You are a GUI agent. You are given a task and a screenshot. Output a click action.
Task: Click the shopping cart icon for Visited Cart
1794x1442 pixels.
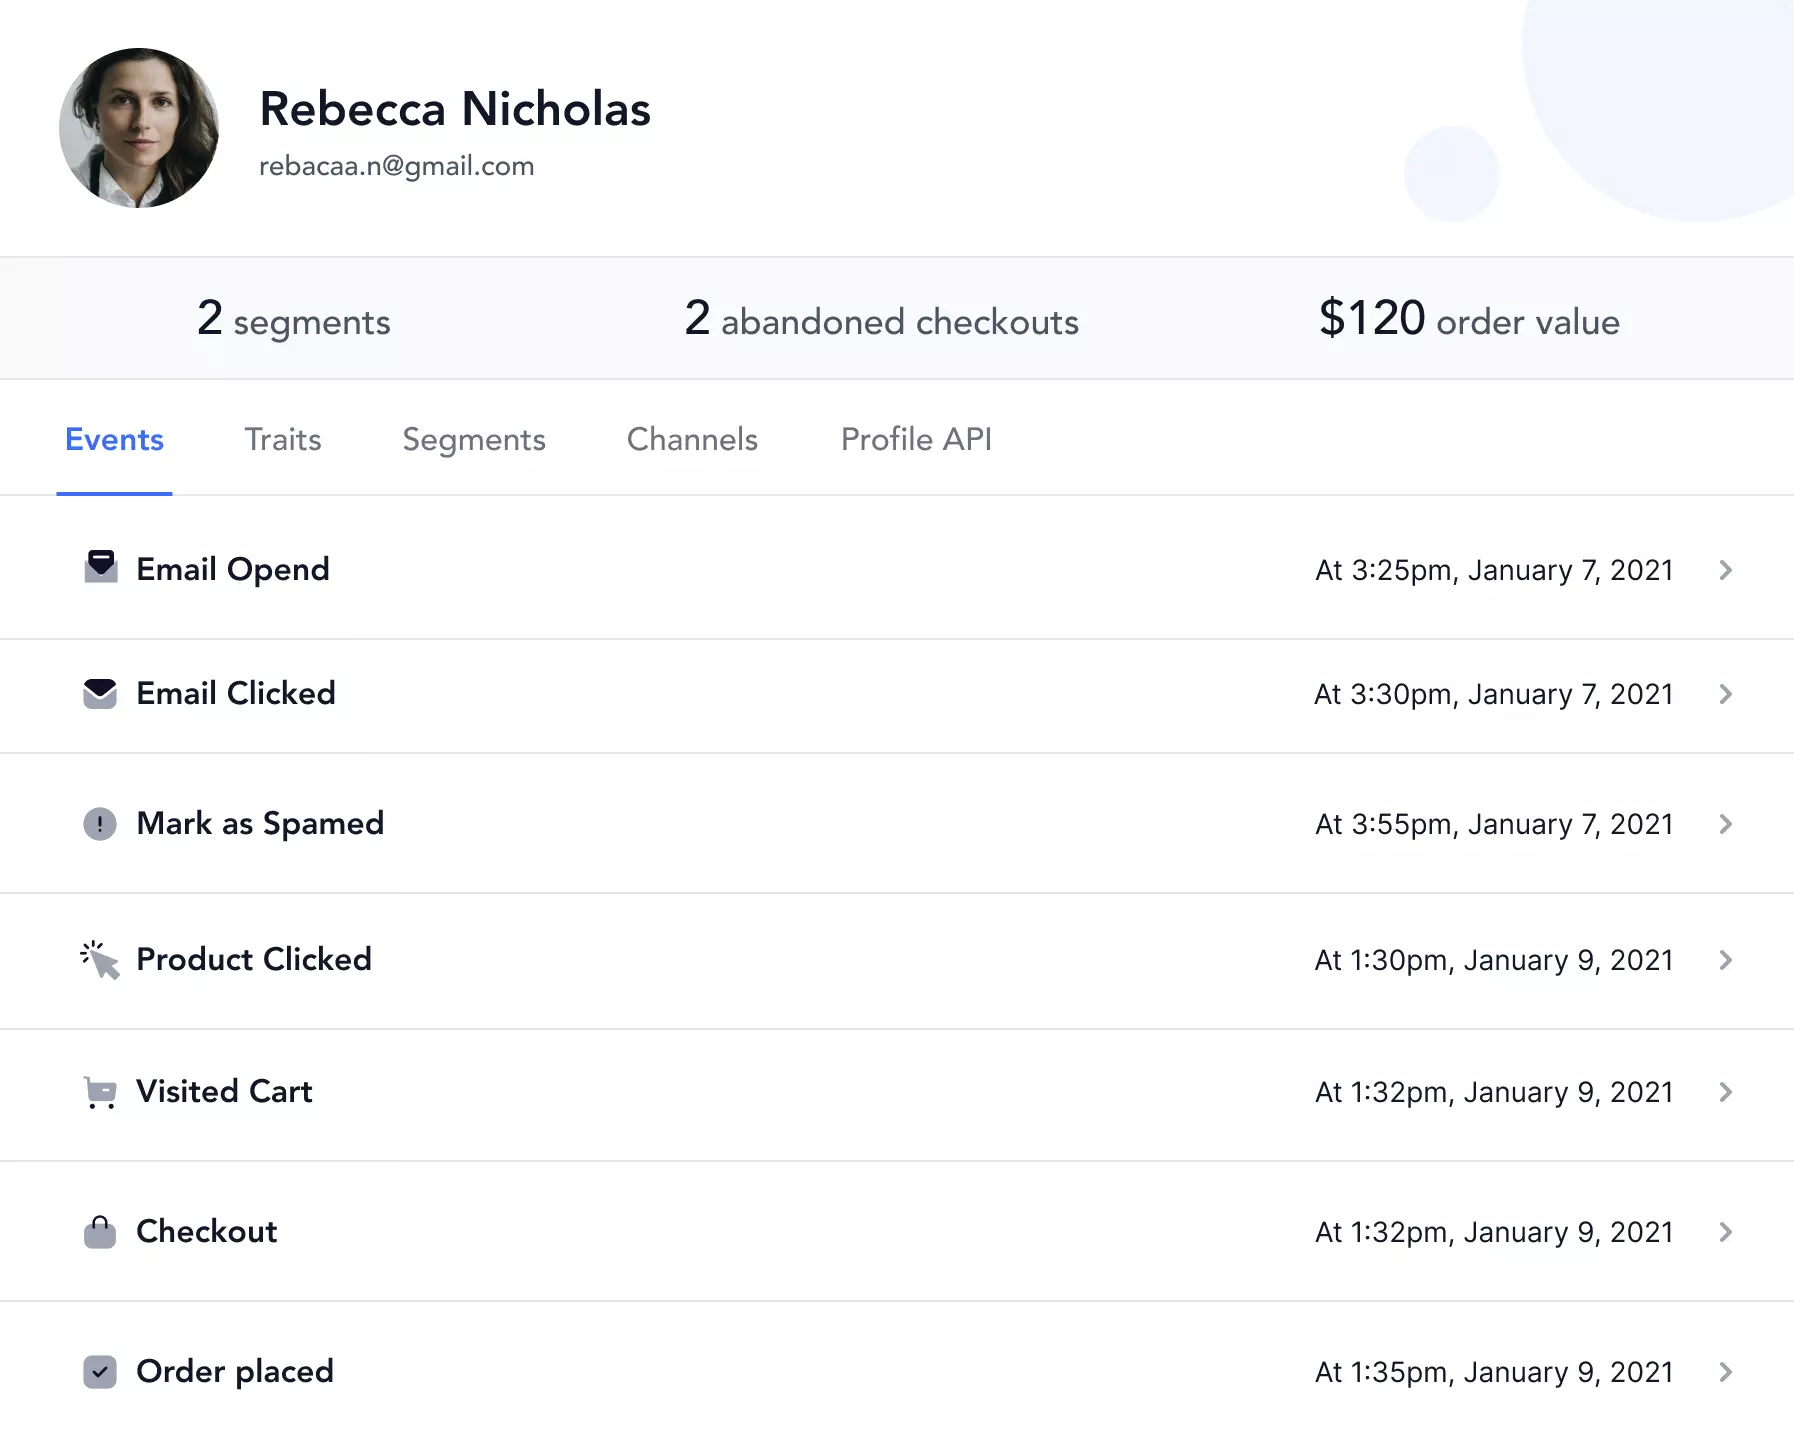[100, 1092]
